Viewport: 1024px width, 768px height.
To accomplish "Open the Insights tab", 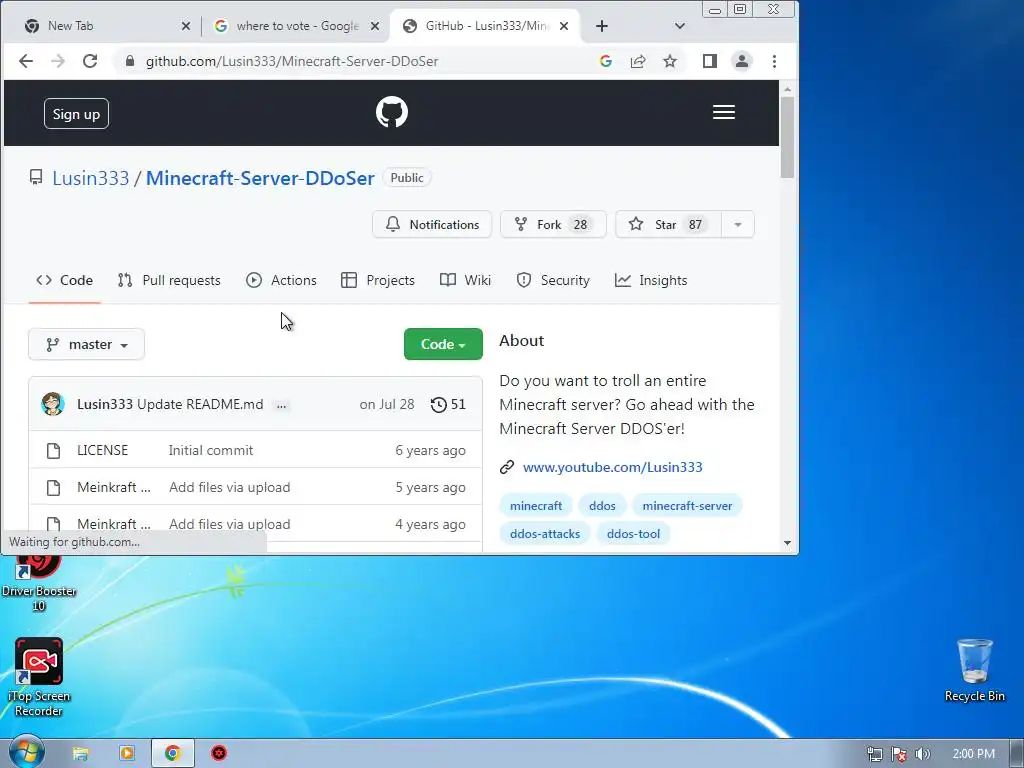I will [x=651, y=280].
